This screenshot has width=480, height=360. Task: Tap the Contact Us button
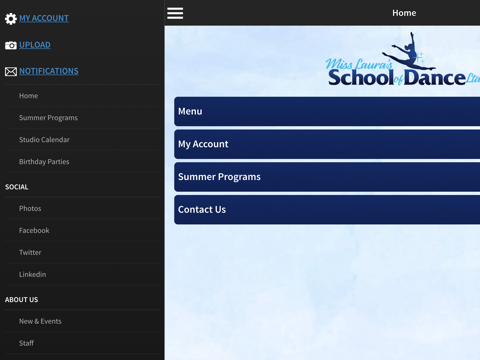click(x=327, y=210)
